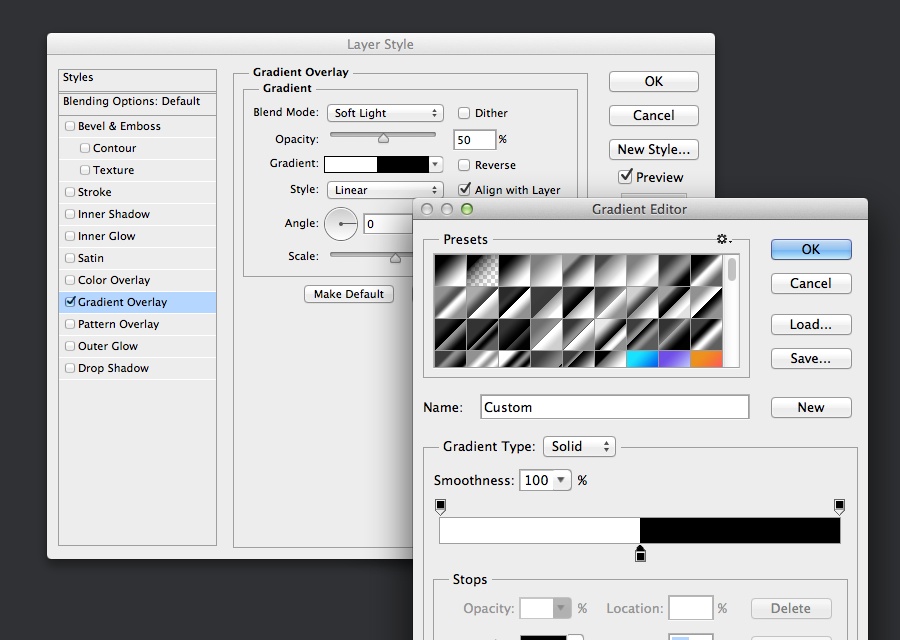The image size is (900, 640).
Task: Click the New gradient button
Action: click(x=811, y=407)
